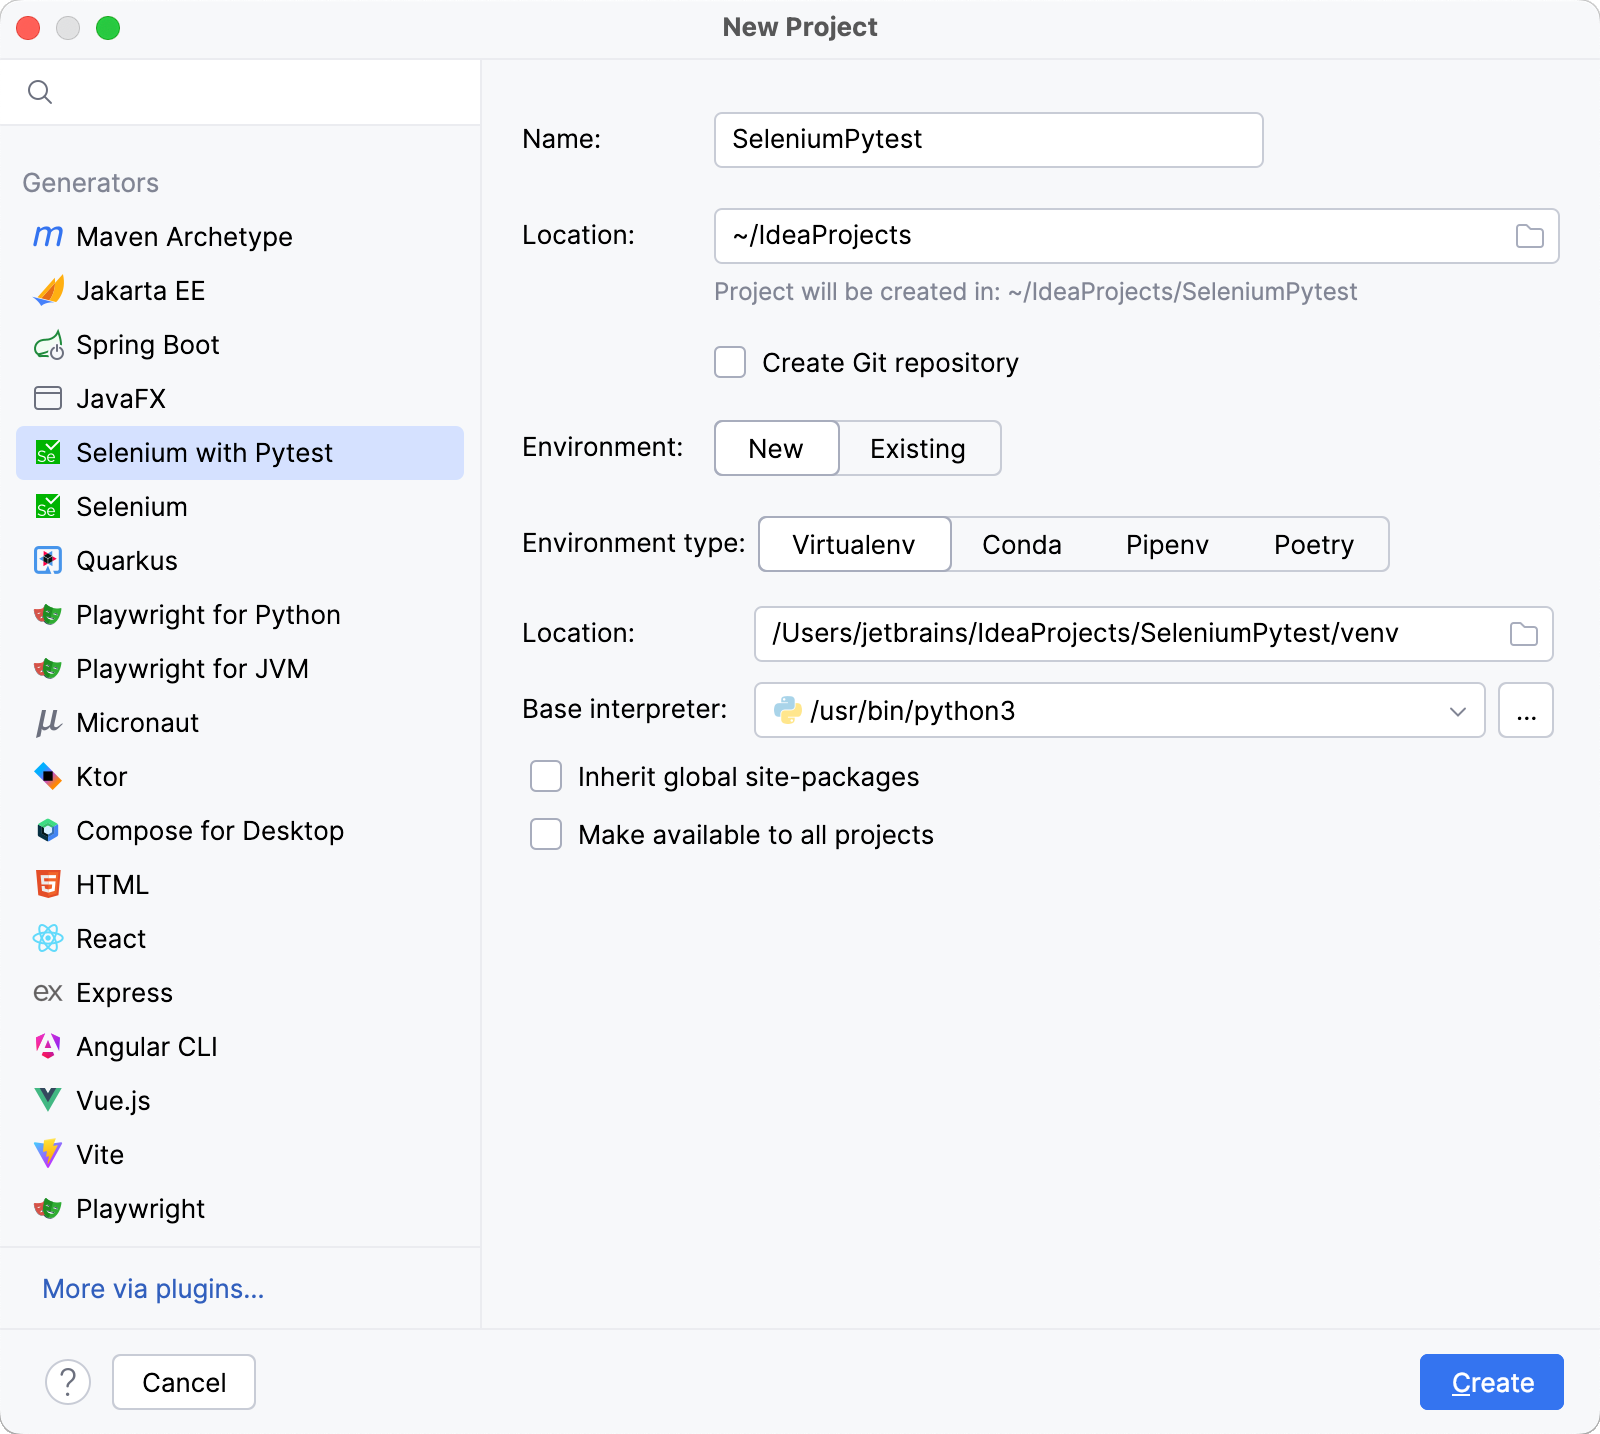Select the React generator icon
1600x1434 pixels.
click(x=47, y=938)
